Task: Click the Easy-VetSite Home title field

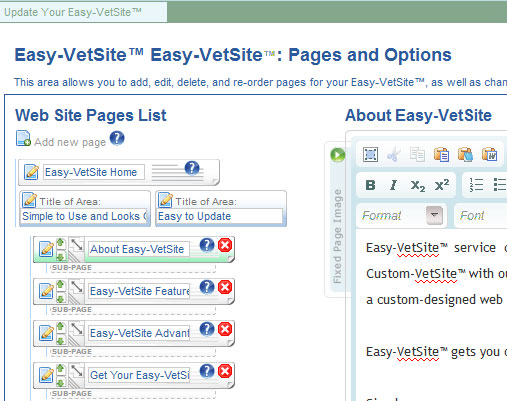Action: [94, 172]
